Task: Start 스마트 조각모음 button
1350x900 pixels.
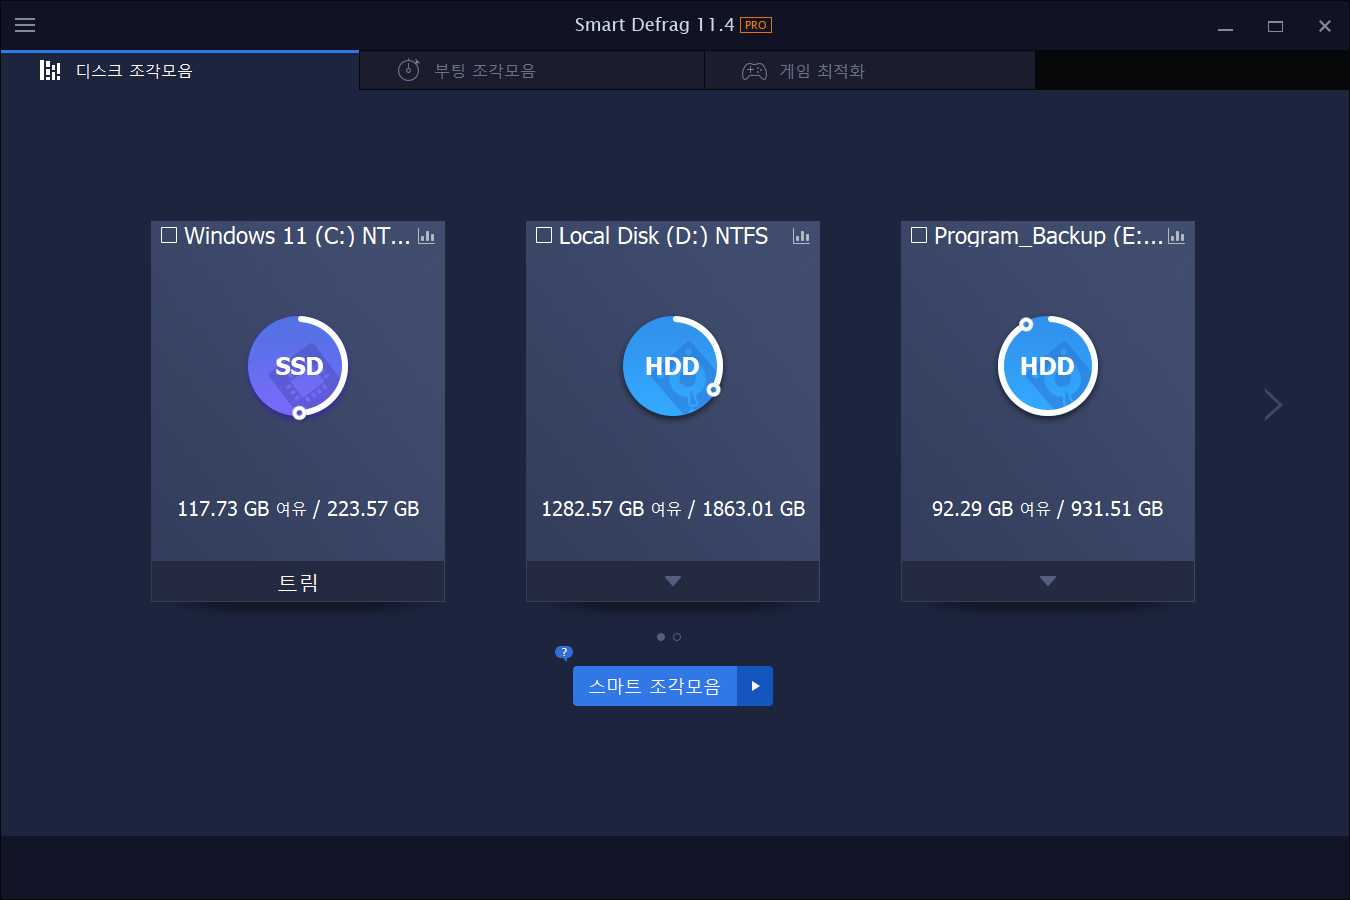Action: point(655,686)
